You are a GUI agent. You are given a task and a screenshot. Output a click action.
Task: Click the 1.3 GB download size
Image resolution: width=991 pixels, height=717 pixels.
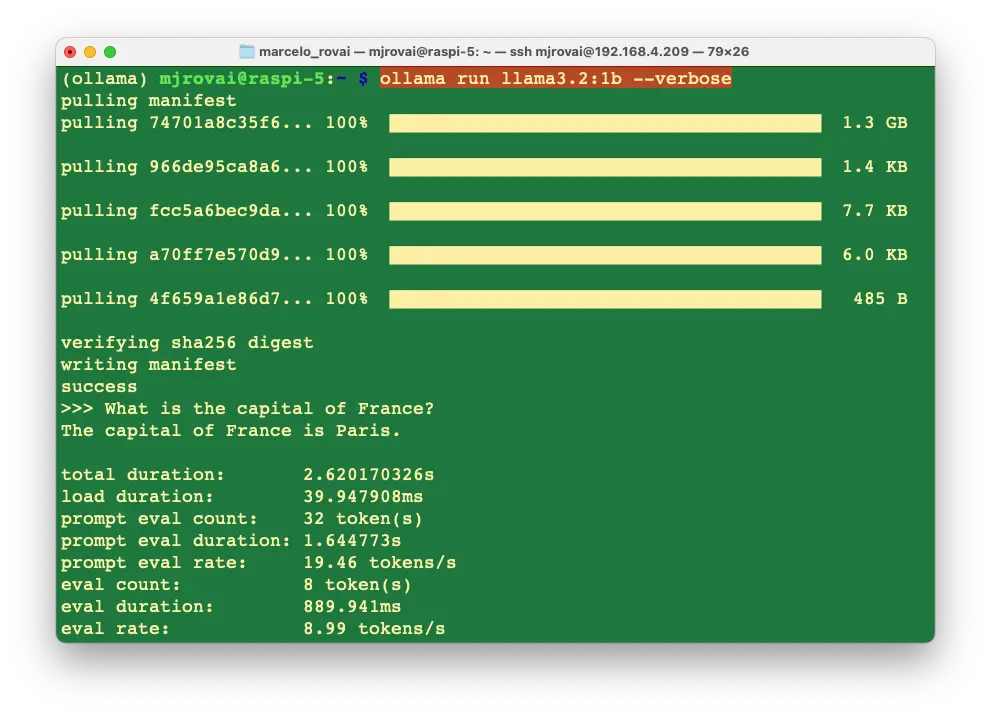point(874,123)
